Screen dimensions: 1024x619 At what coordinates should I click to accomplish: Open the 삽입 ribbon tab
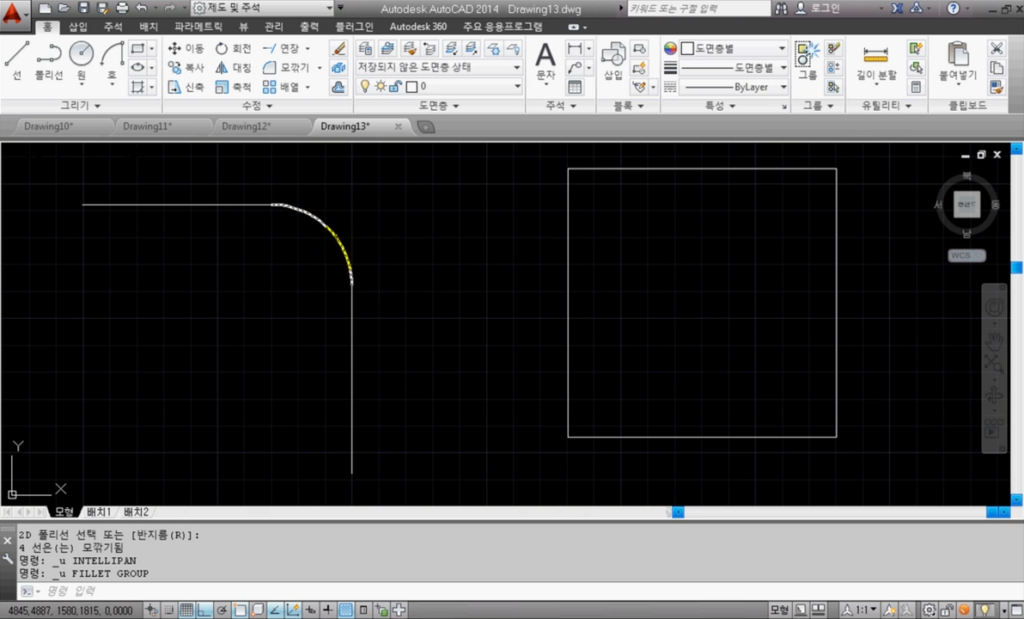(78, 27)
